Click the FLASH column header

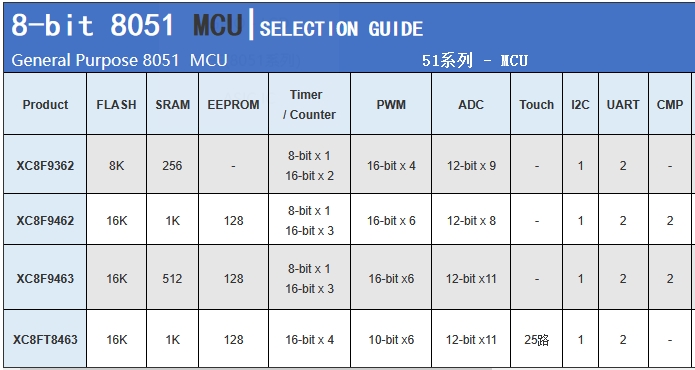coord(116,105)
